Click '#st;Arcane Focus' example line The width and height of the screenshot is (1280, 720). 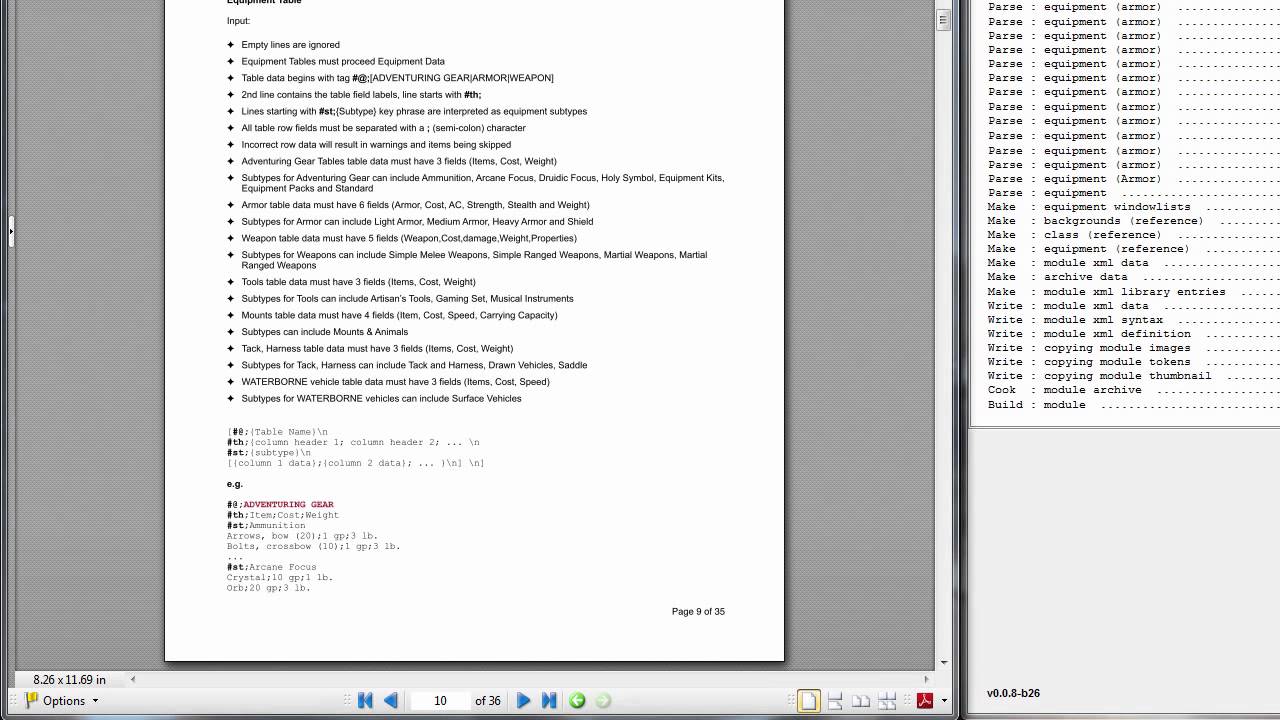pos(272,567)
